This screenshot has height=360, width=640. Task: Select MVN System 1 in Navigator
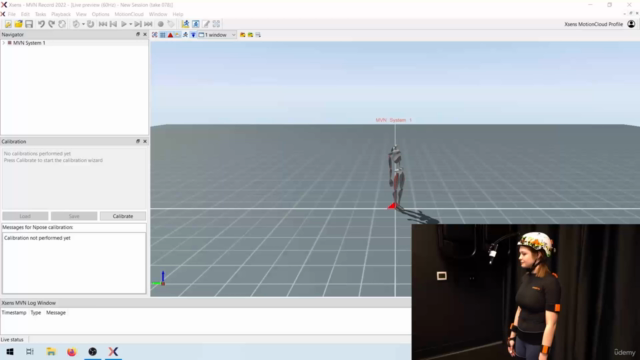tap(29, 43)
